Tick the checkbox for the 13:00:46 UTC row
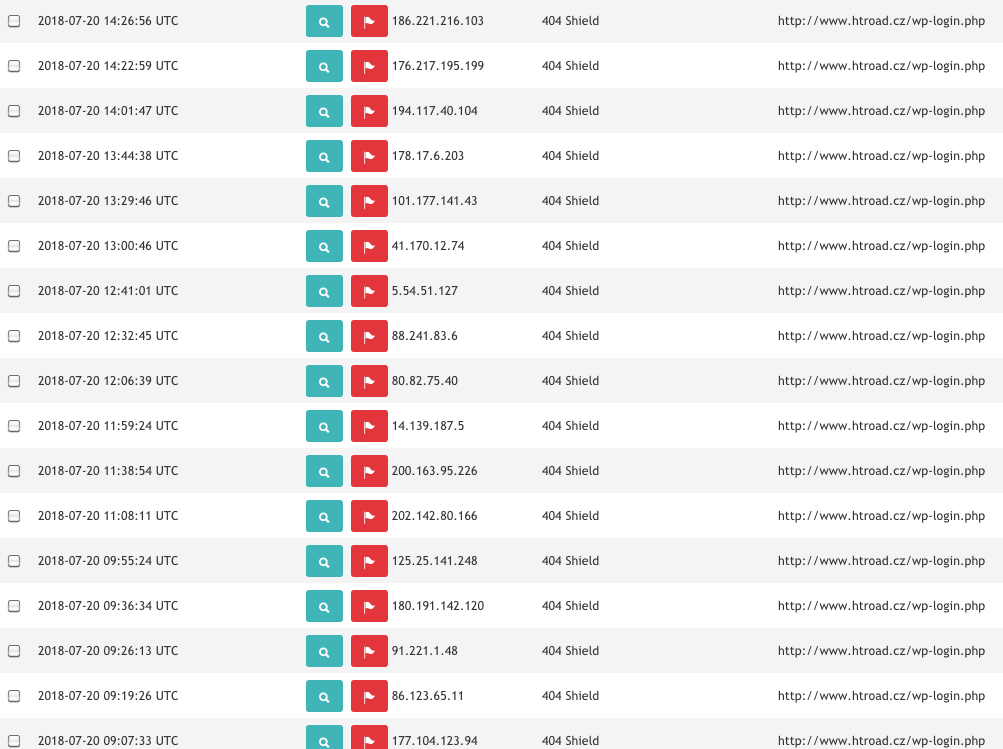The image size is (1003, 749). pyautogui.click(x=14, y=246)
